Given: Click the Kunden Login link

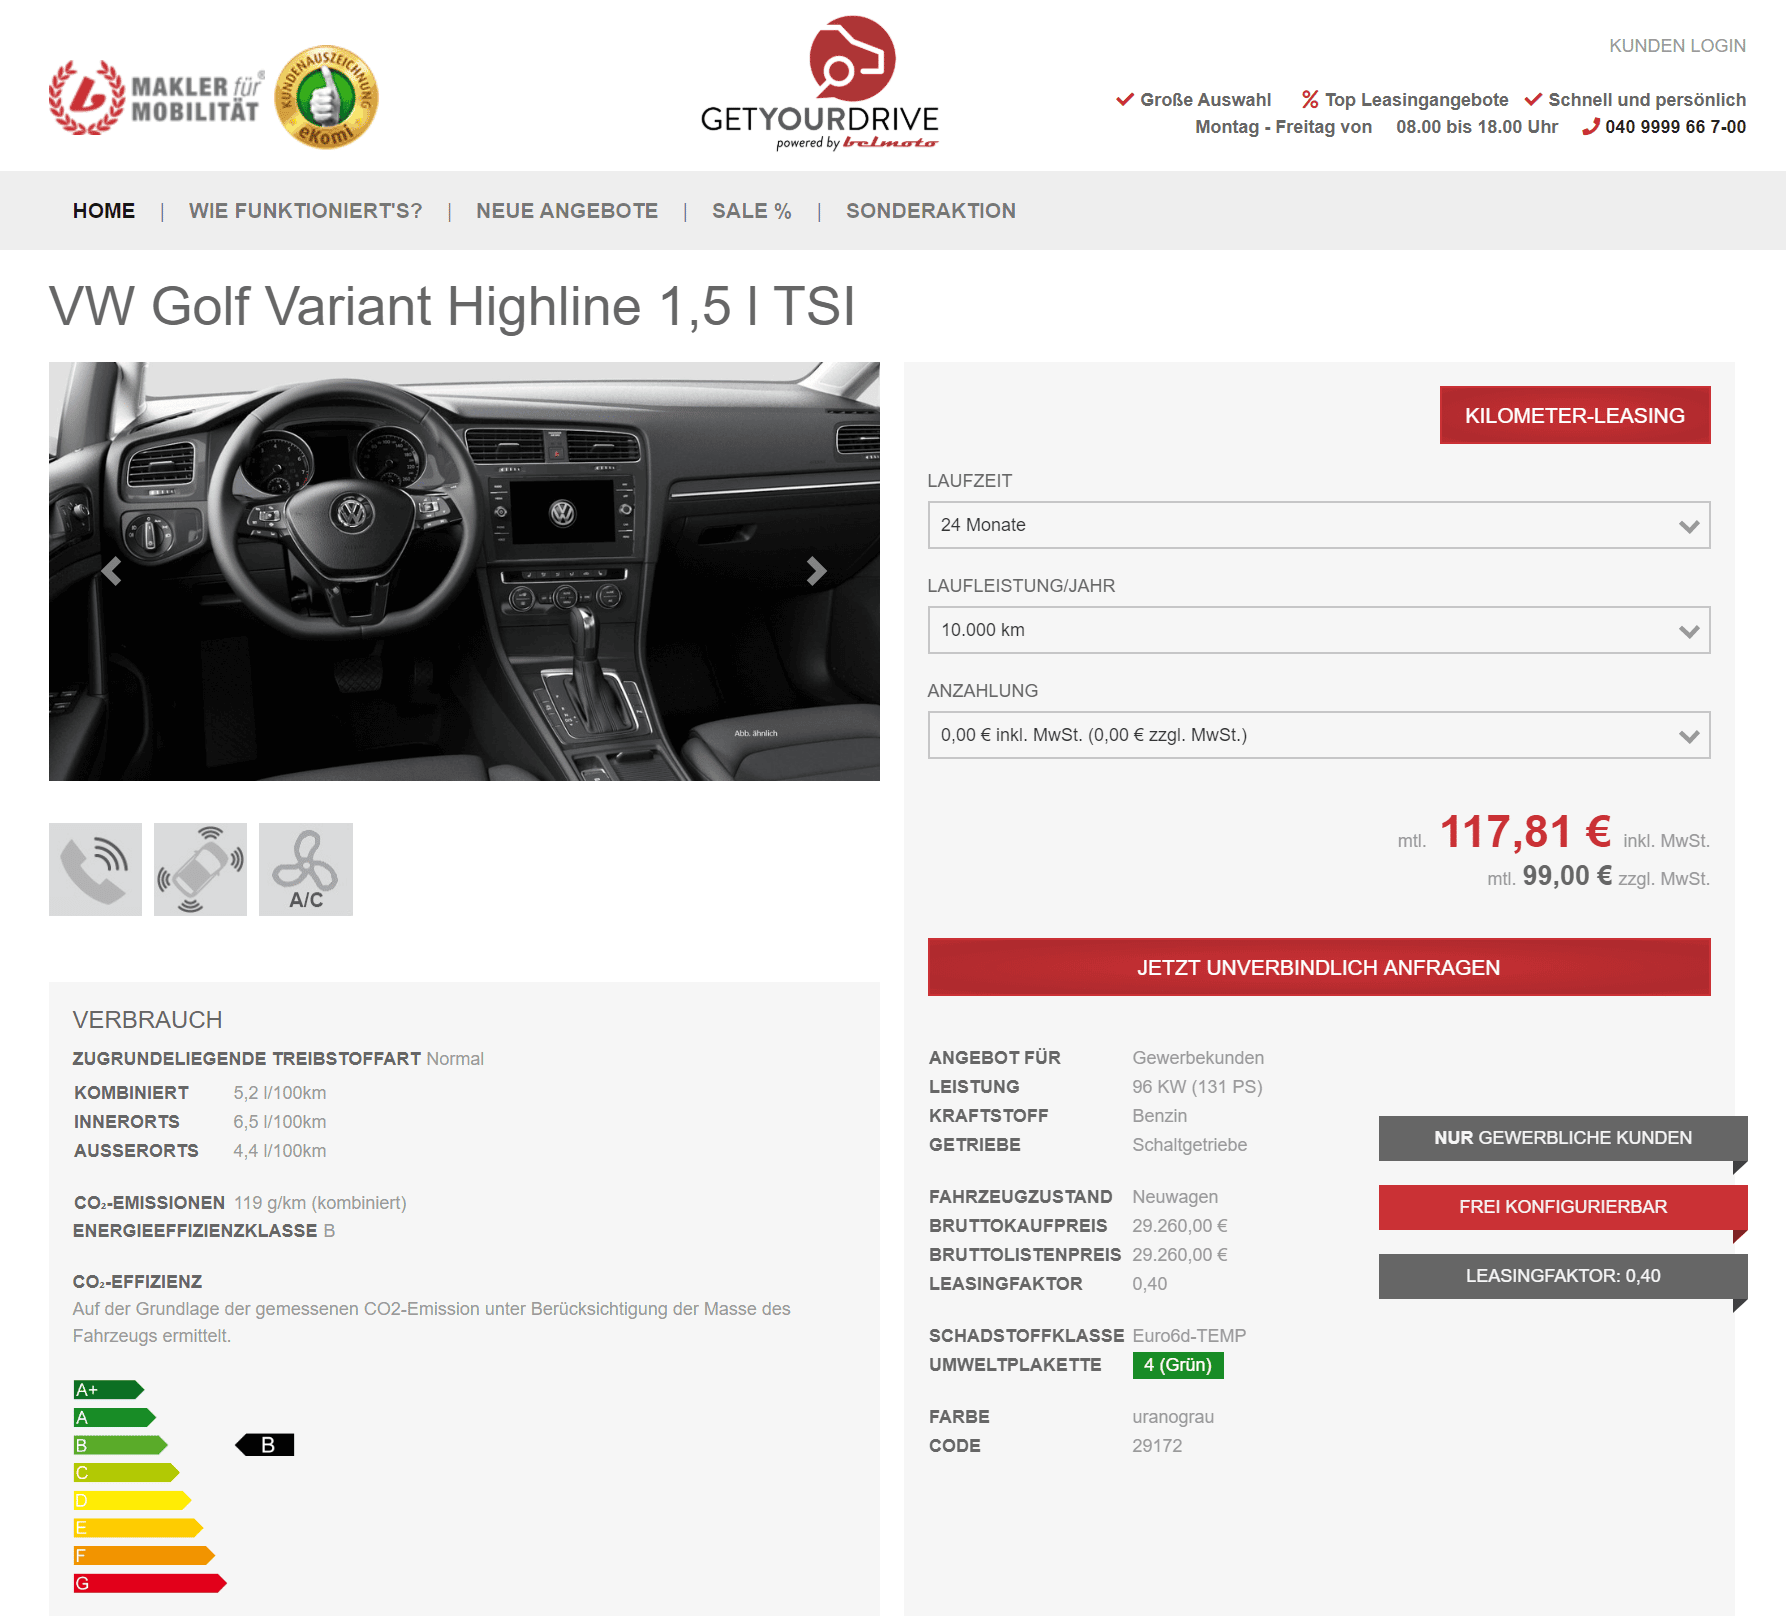Looking at the screenshot, I should pyautogui.click(x=1677, y=46).
